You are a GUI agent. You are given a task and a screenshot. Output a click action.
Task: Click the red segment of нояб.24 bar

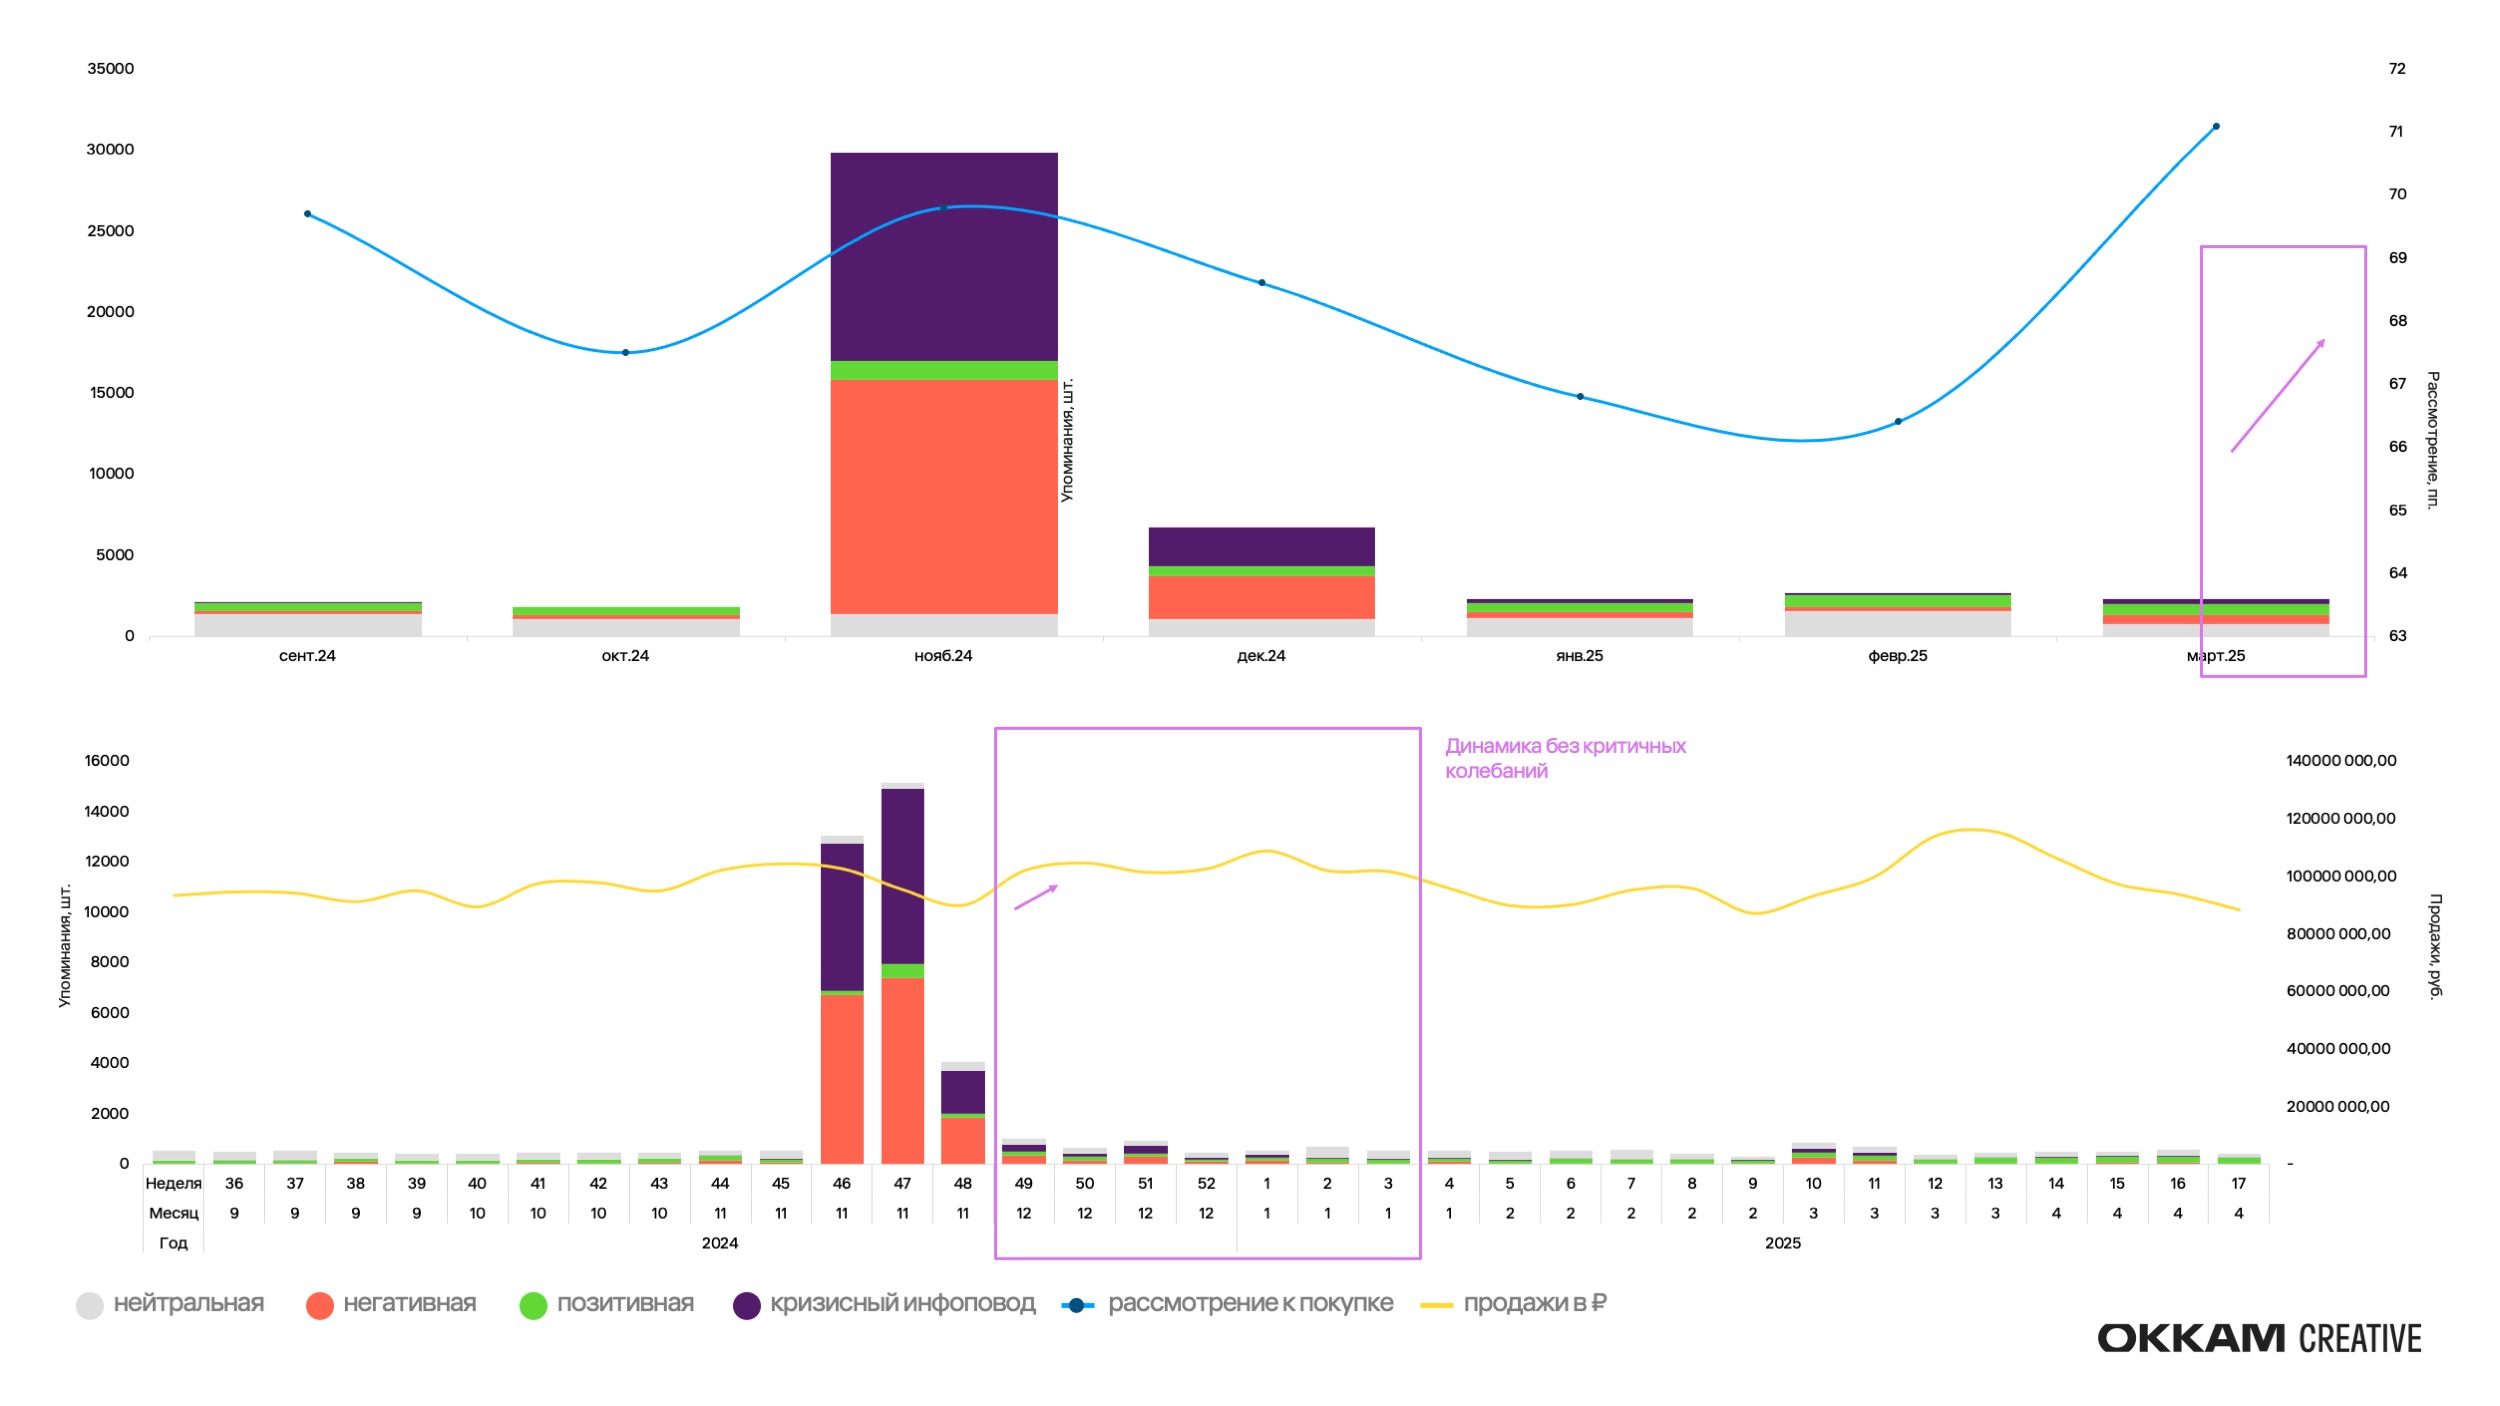pos(943,496)
